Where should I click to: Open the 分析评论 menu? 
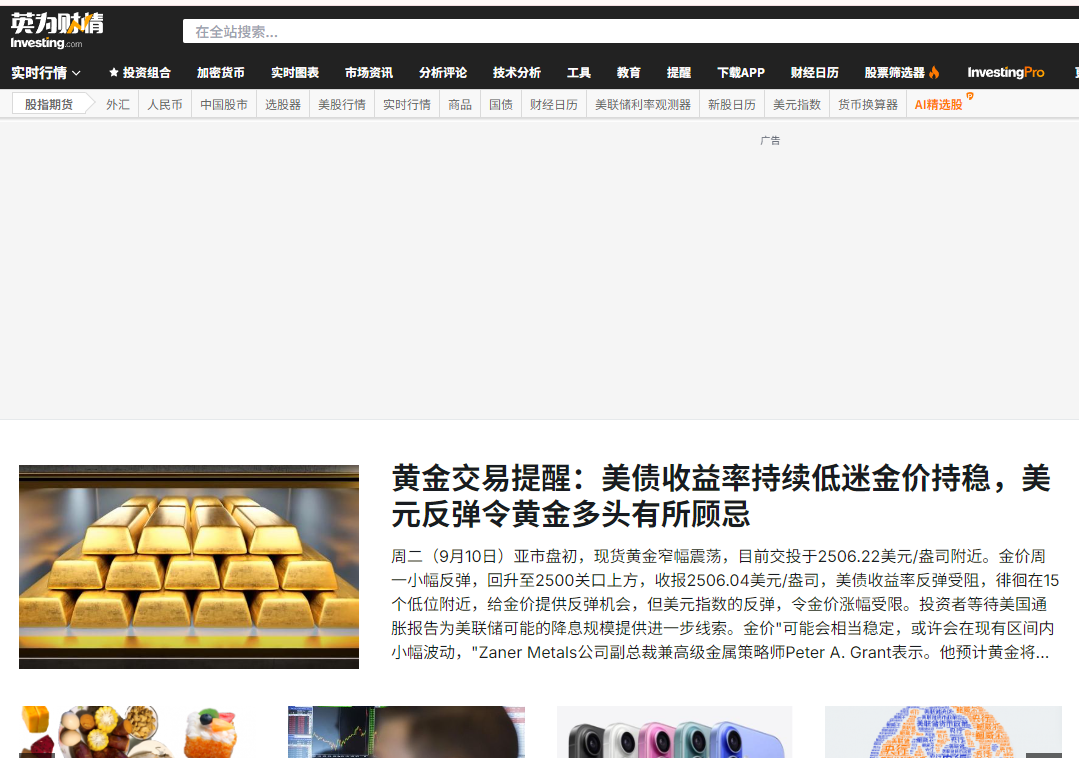(x=442, y=73)
